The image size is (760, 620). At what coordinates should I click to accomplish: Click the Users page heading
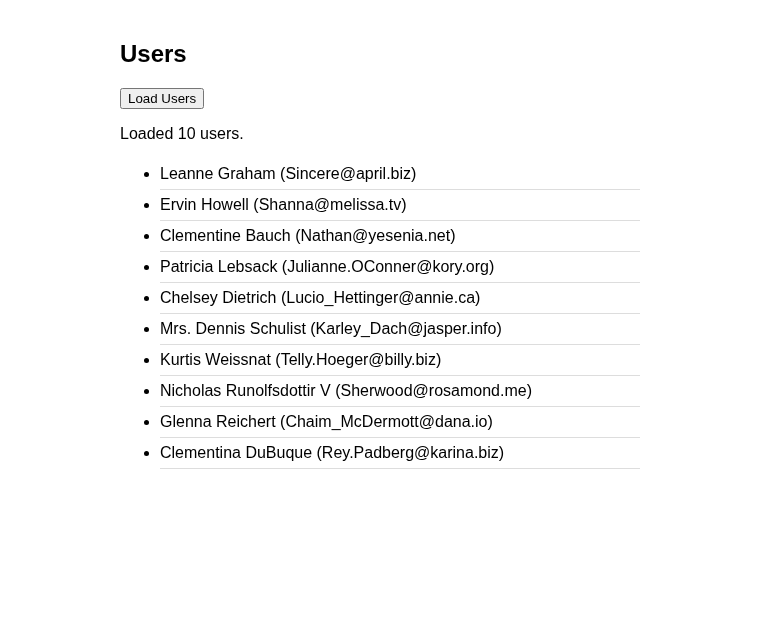[x=153, y=54]
